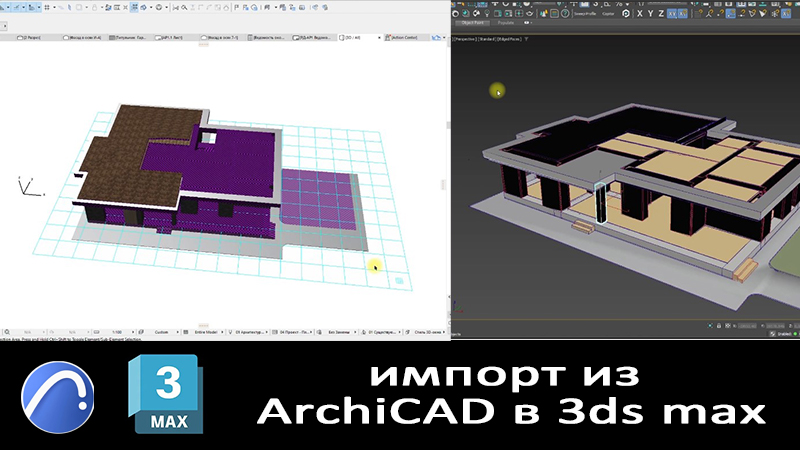
Task: Open the 01 Существую... renovation filter dropdown
Action: click(384, 332)
